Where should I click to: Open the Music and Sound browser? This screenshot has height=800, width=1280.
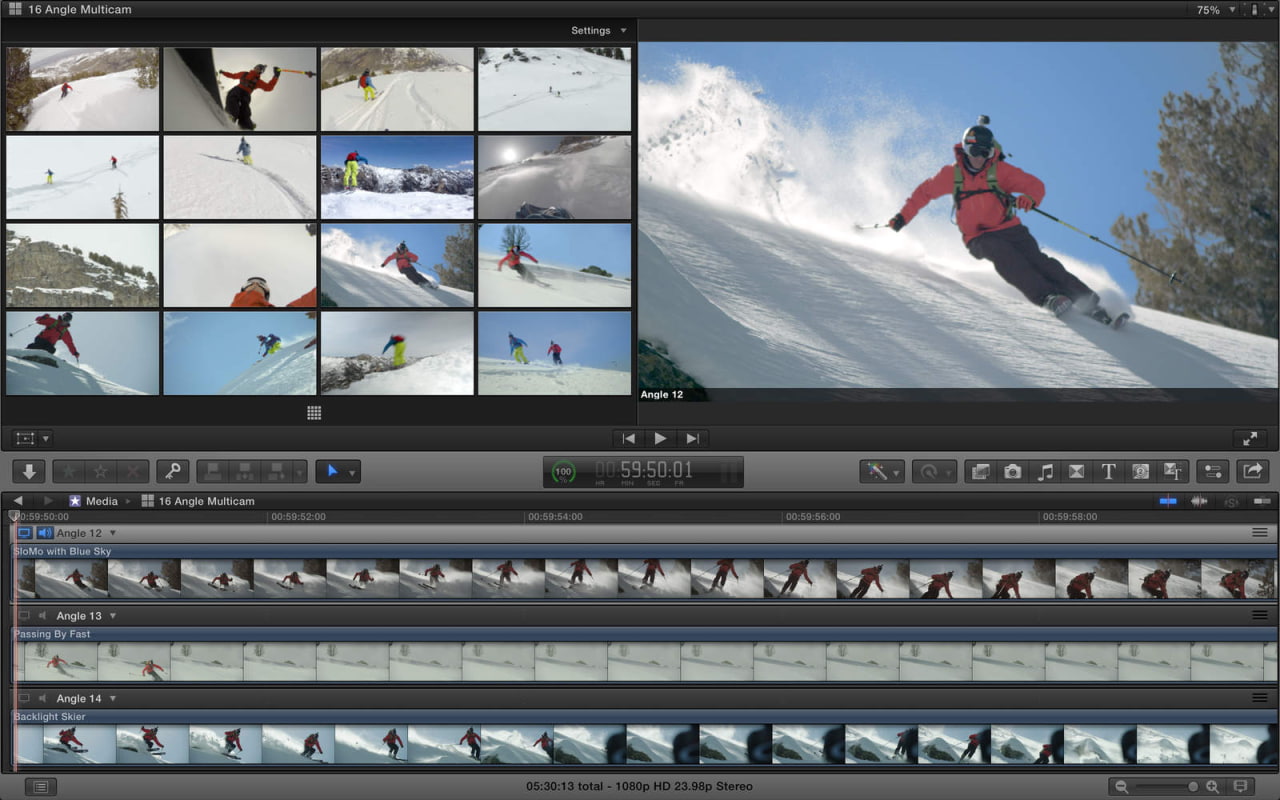(x=1045, y=471)
